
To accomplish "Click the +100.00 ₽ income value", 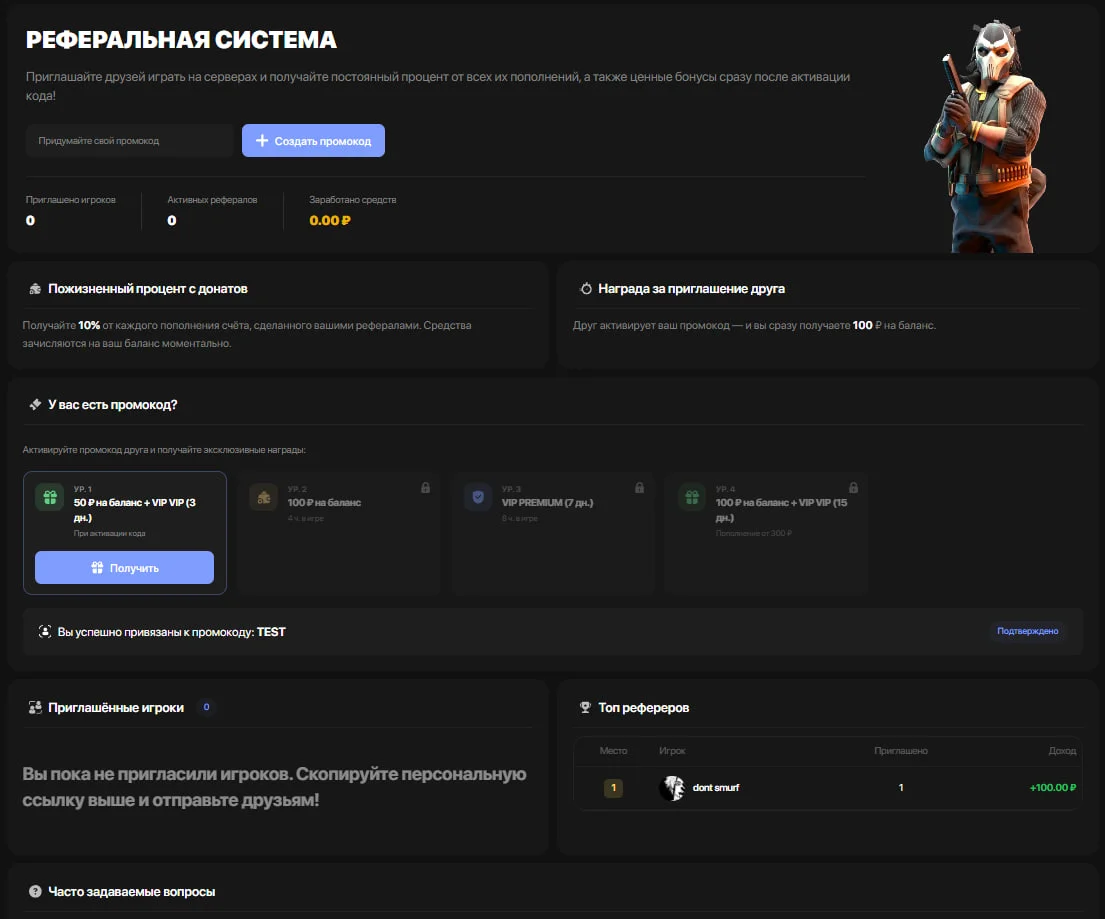I will [x=1053, y=788].
